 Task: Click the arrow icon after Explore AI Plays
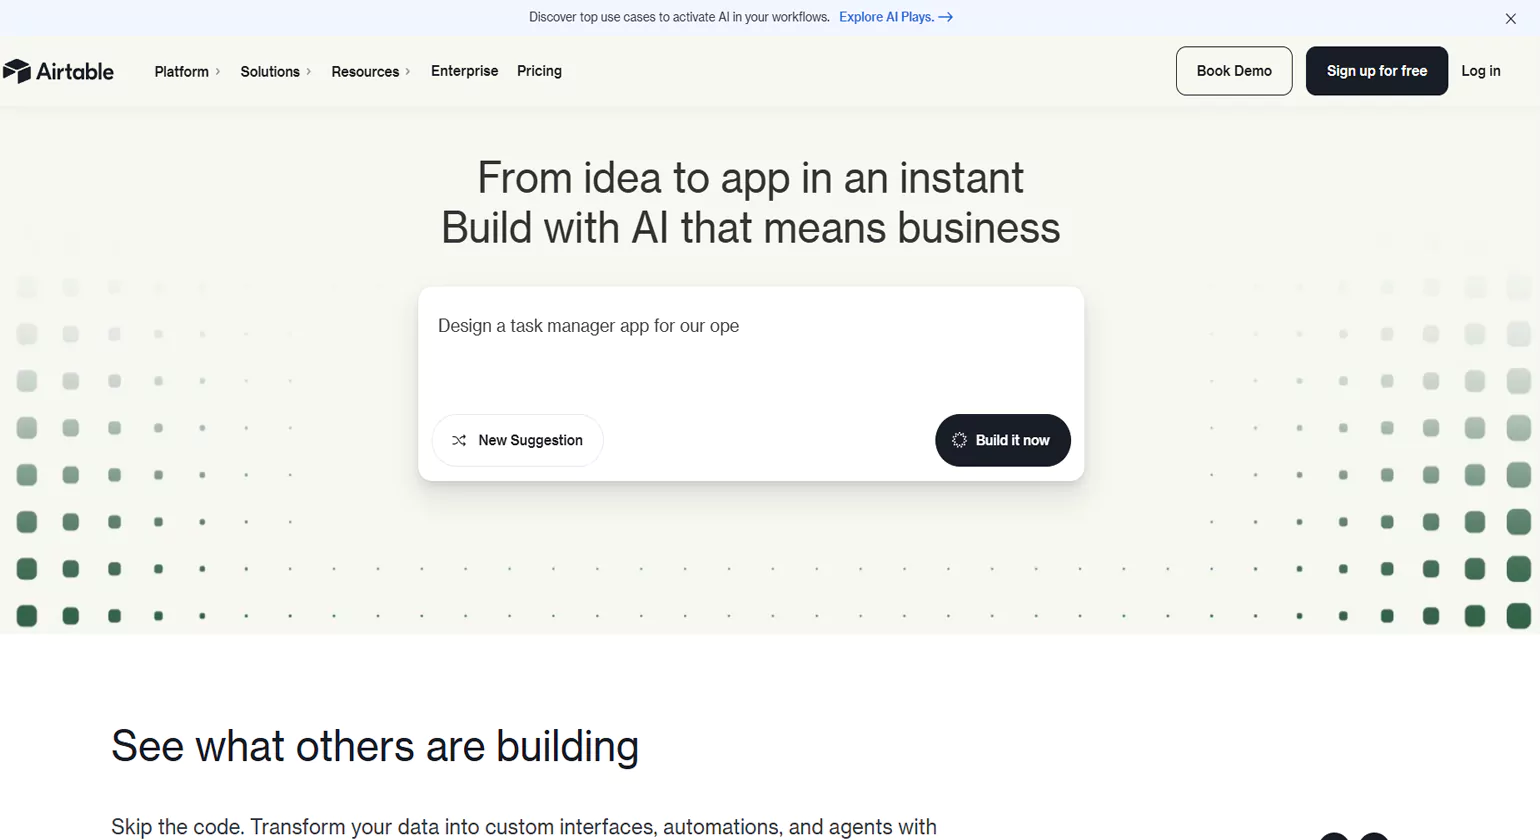(x=946, y=17)
